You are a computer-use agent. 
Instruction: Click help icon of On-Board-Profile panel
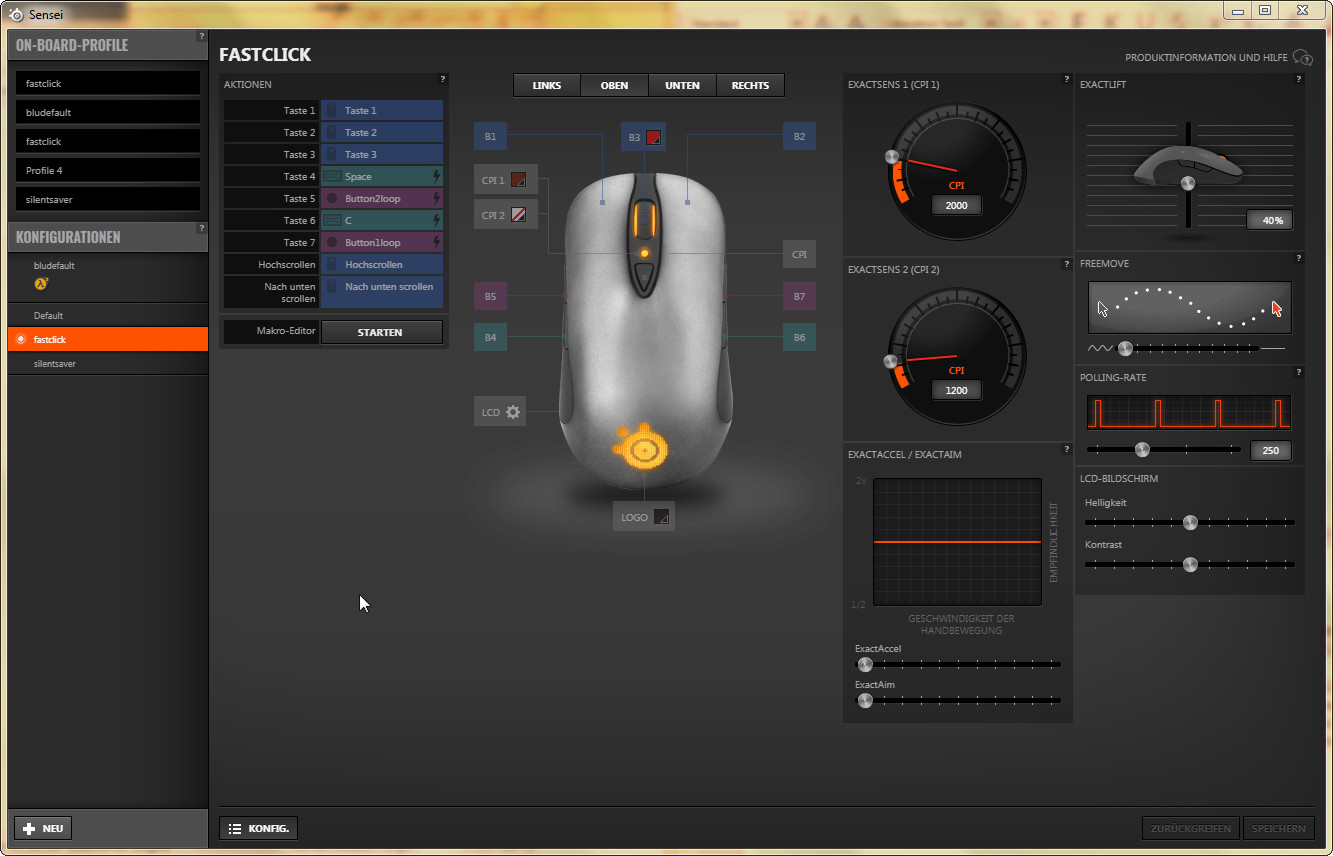(201, 36)
